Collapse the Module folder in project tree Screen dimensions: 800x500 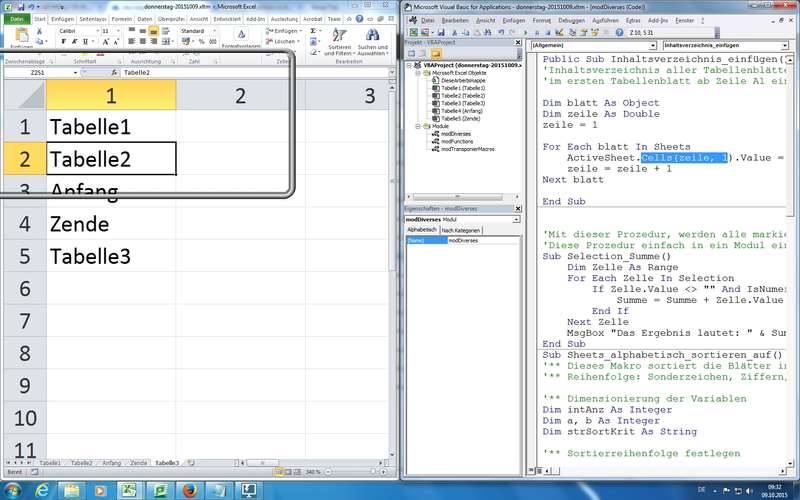418,127
